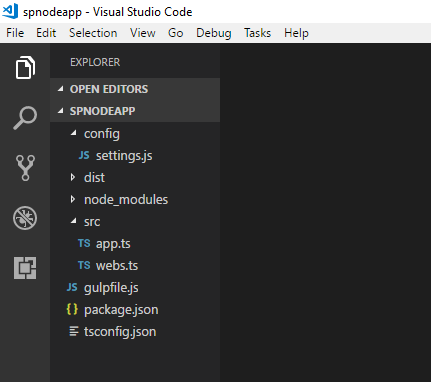Viewport: 431px width, 382px height.
Task: Collapse the config folder
Action: pyautogui.click(x=74, y=133)
